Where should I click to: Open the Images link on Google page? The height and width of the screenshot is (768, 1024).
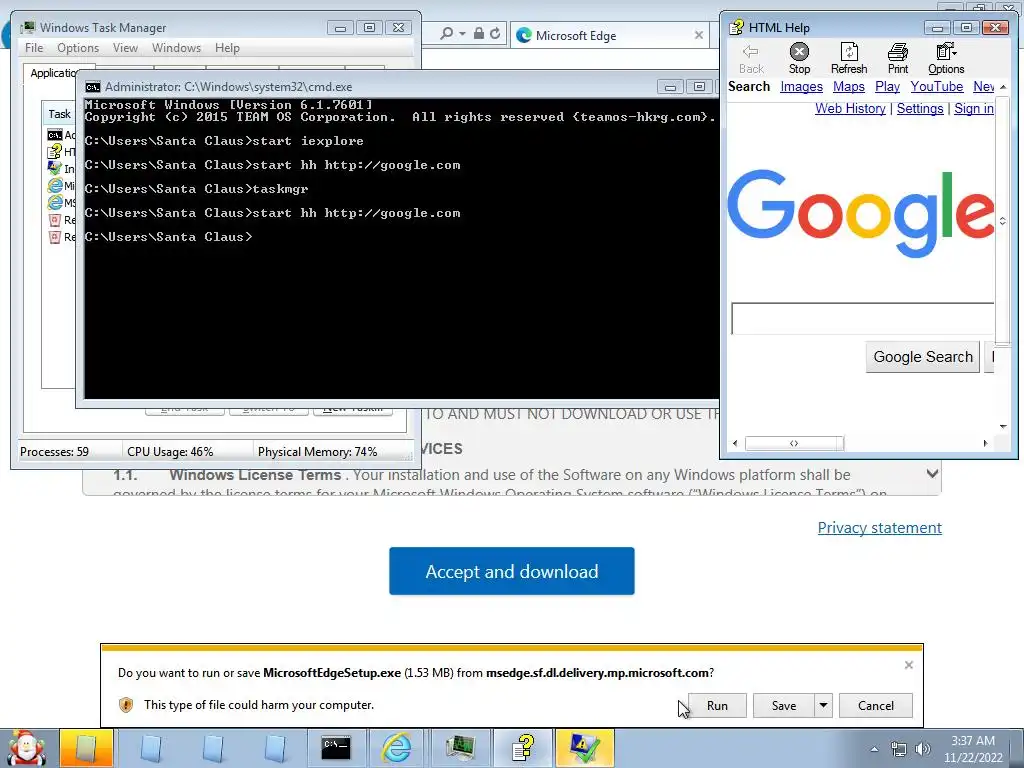click(x=801, y=87)
